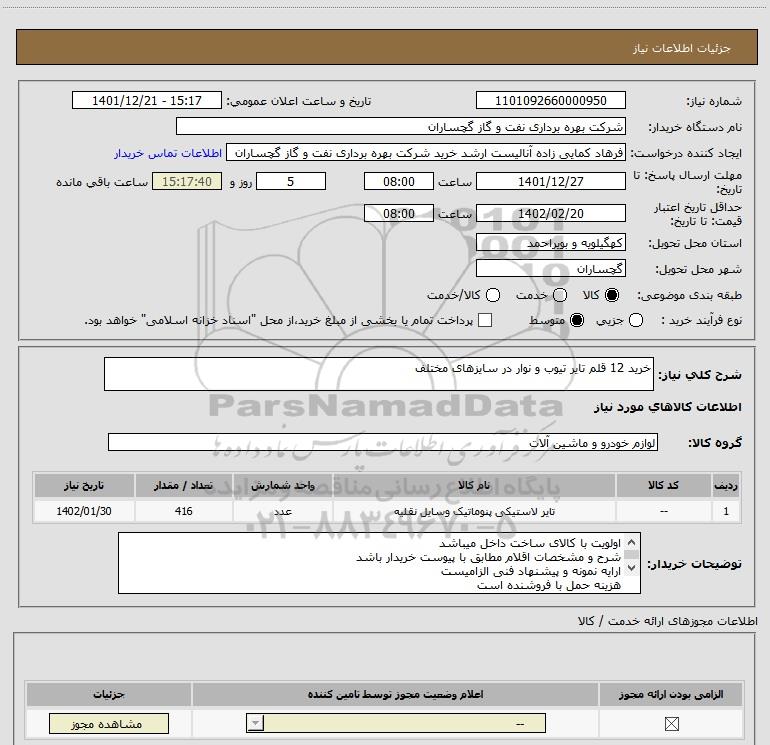
Task: Click delivery city field گچساران
Action: 550,269
